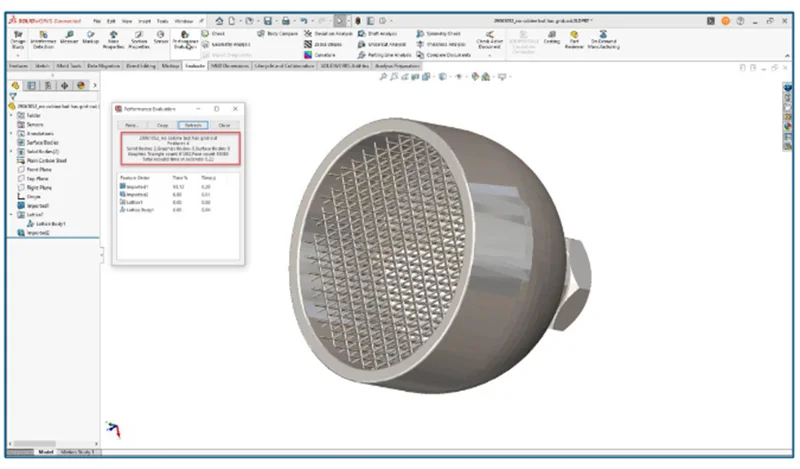Click the Performance Evaluation icon
Viewport: 800px width, 469px height.
click(186, 38)
